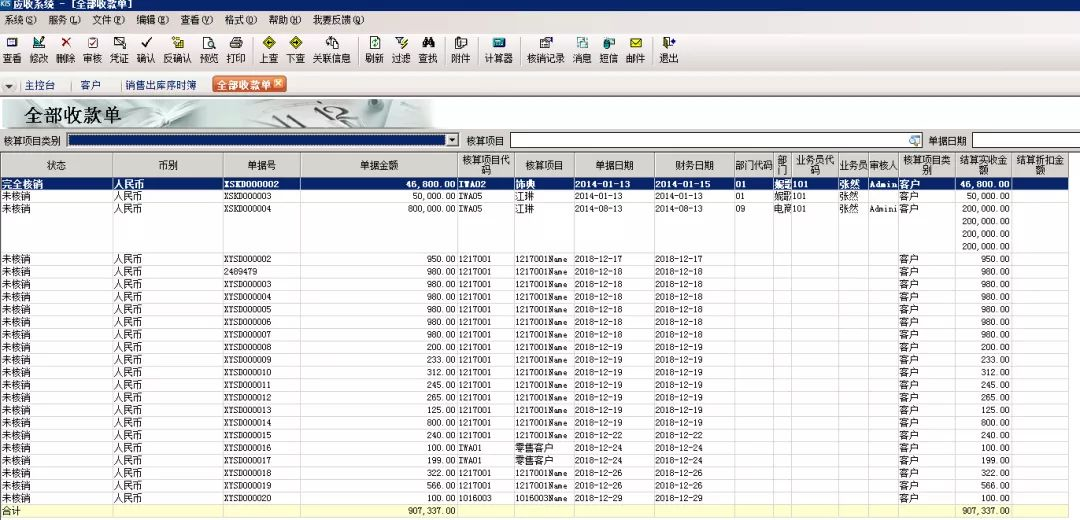Click the 财务日期 column header
This screenshot has height=520, width=1080.
click(694, 165)
